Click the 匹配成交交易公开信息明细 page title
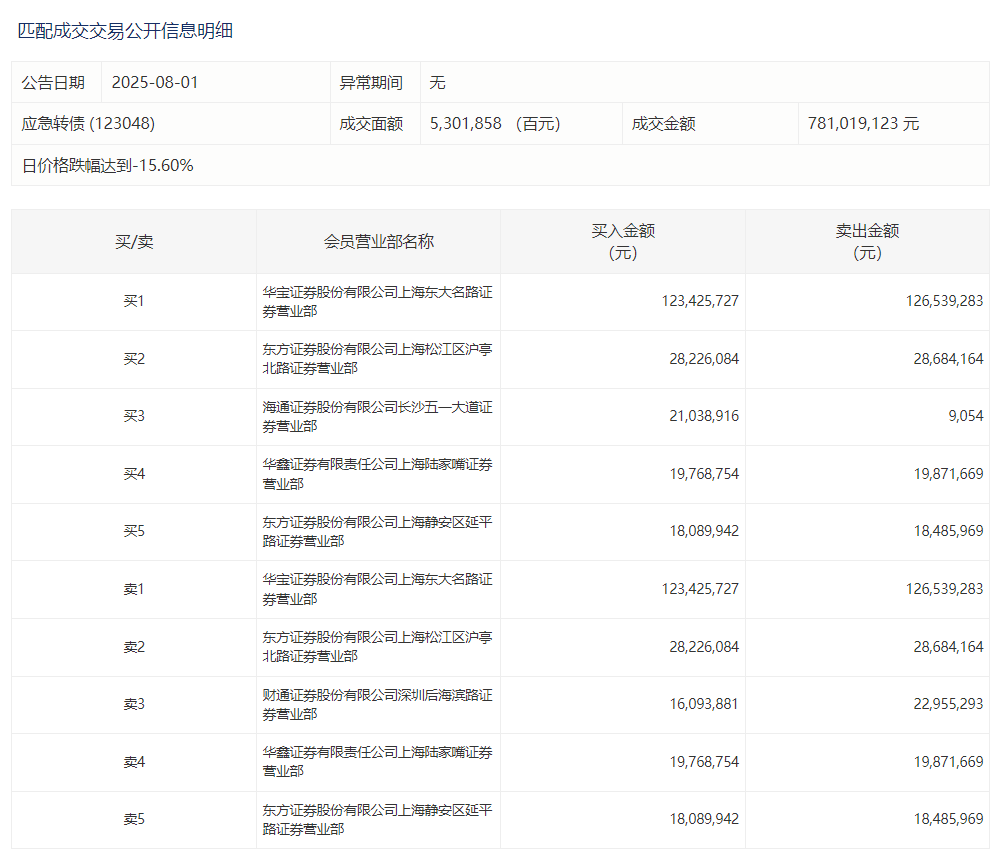Viewport: 1000px width, 853px height. (125, 31)
